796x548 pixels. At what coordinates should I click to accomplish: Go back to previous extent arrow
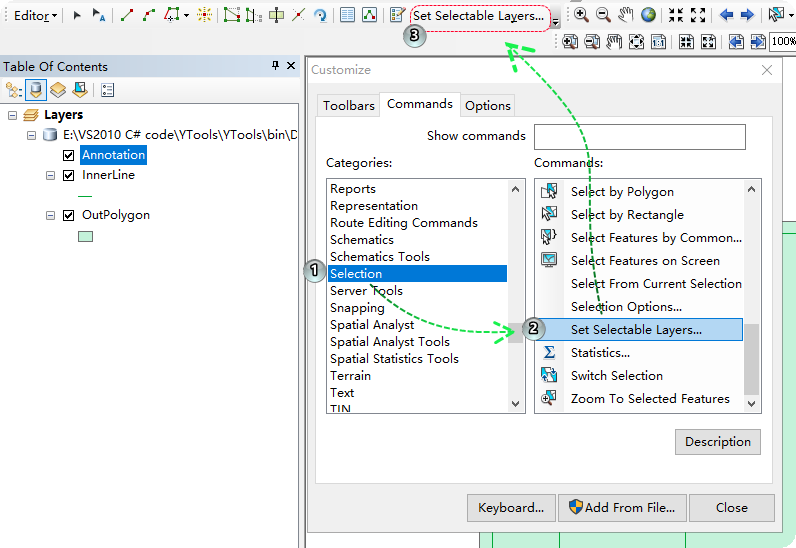[x=726, y=15]
